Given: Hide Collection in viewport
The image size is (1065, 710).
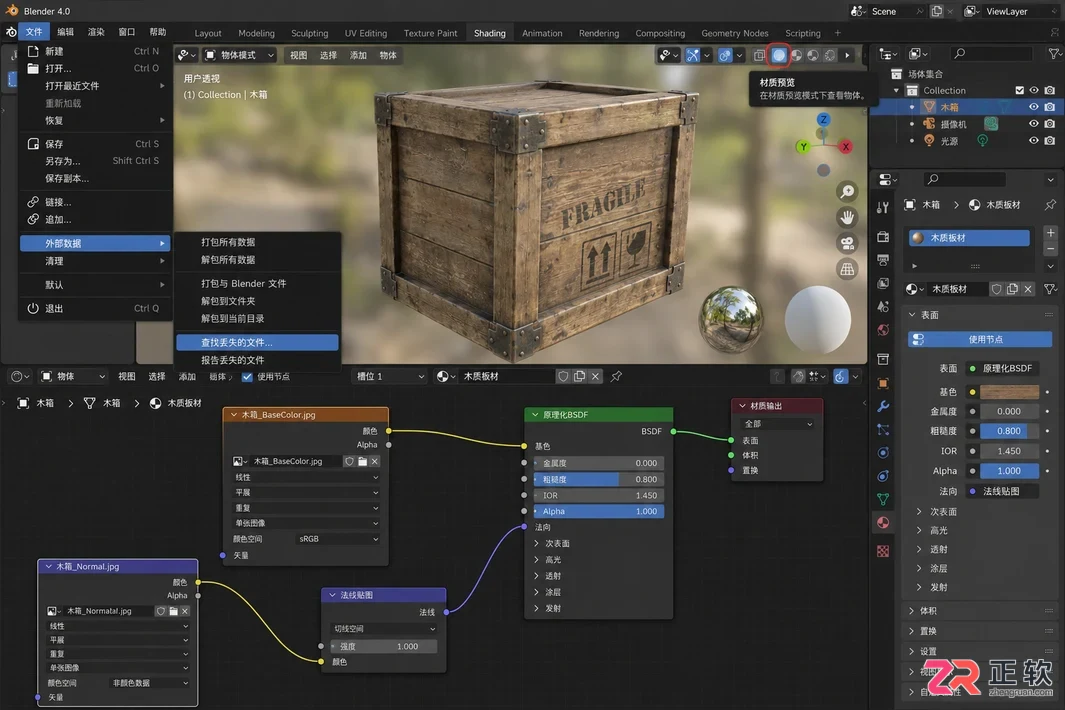Looking at the screenshot, I should click(1034, 90).
